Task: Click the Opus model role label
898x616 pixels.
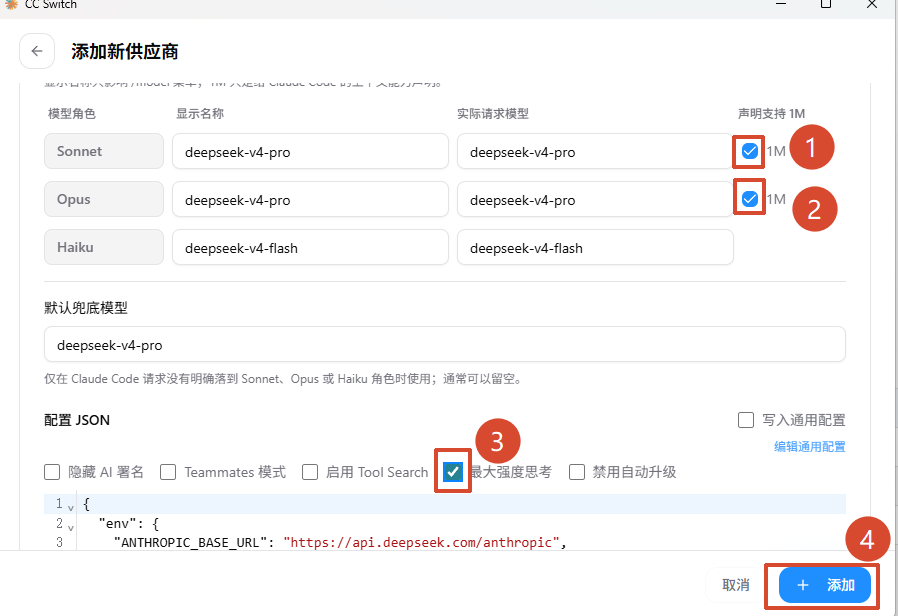Action: [x=104, y=200]
